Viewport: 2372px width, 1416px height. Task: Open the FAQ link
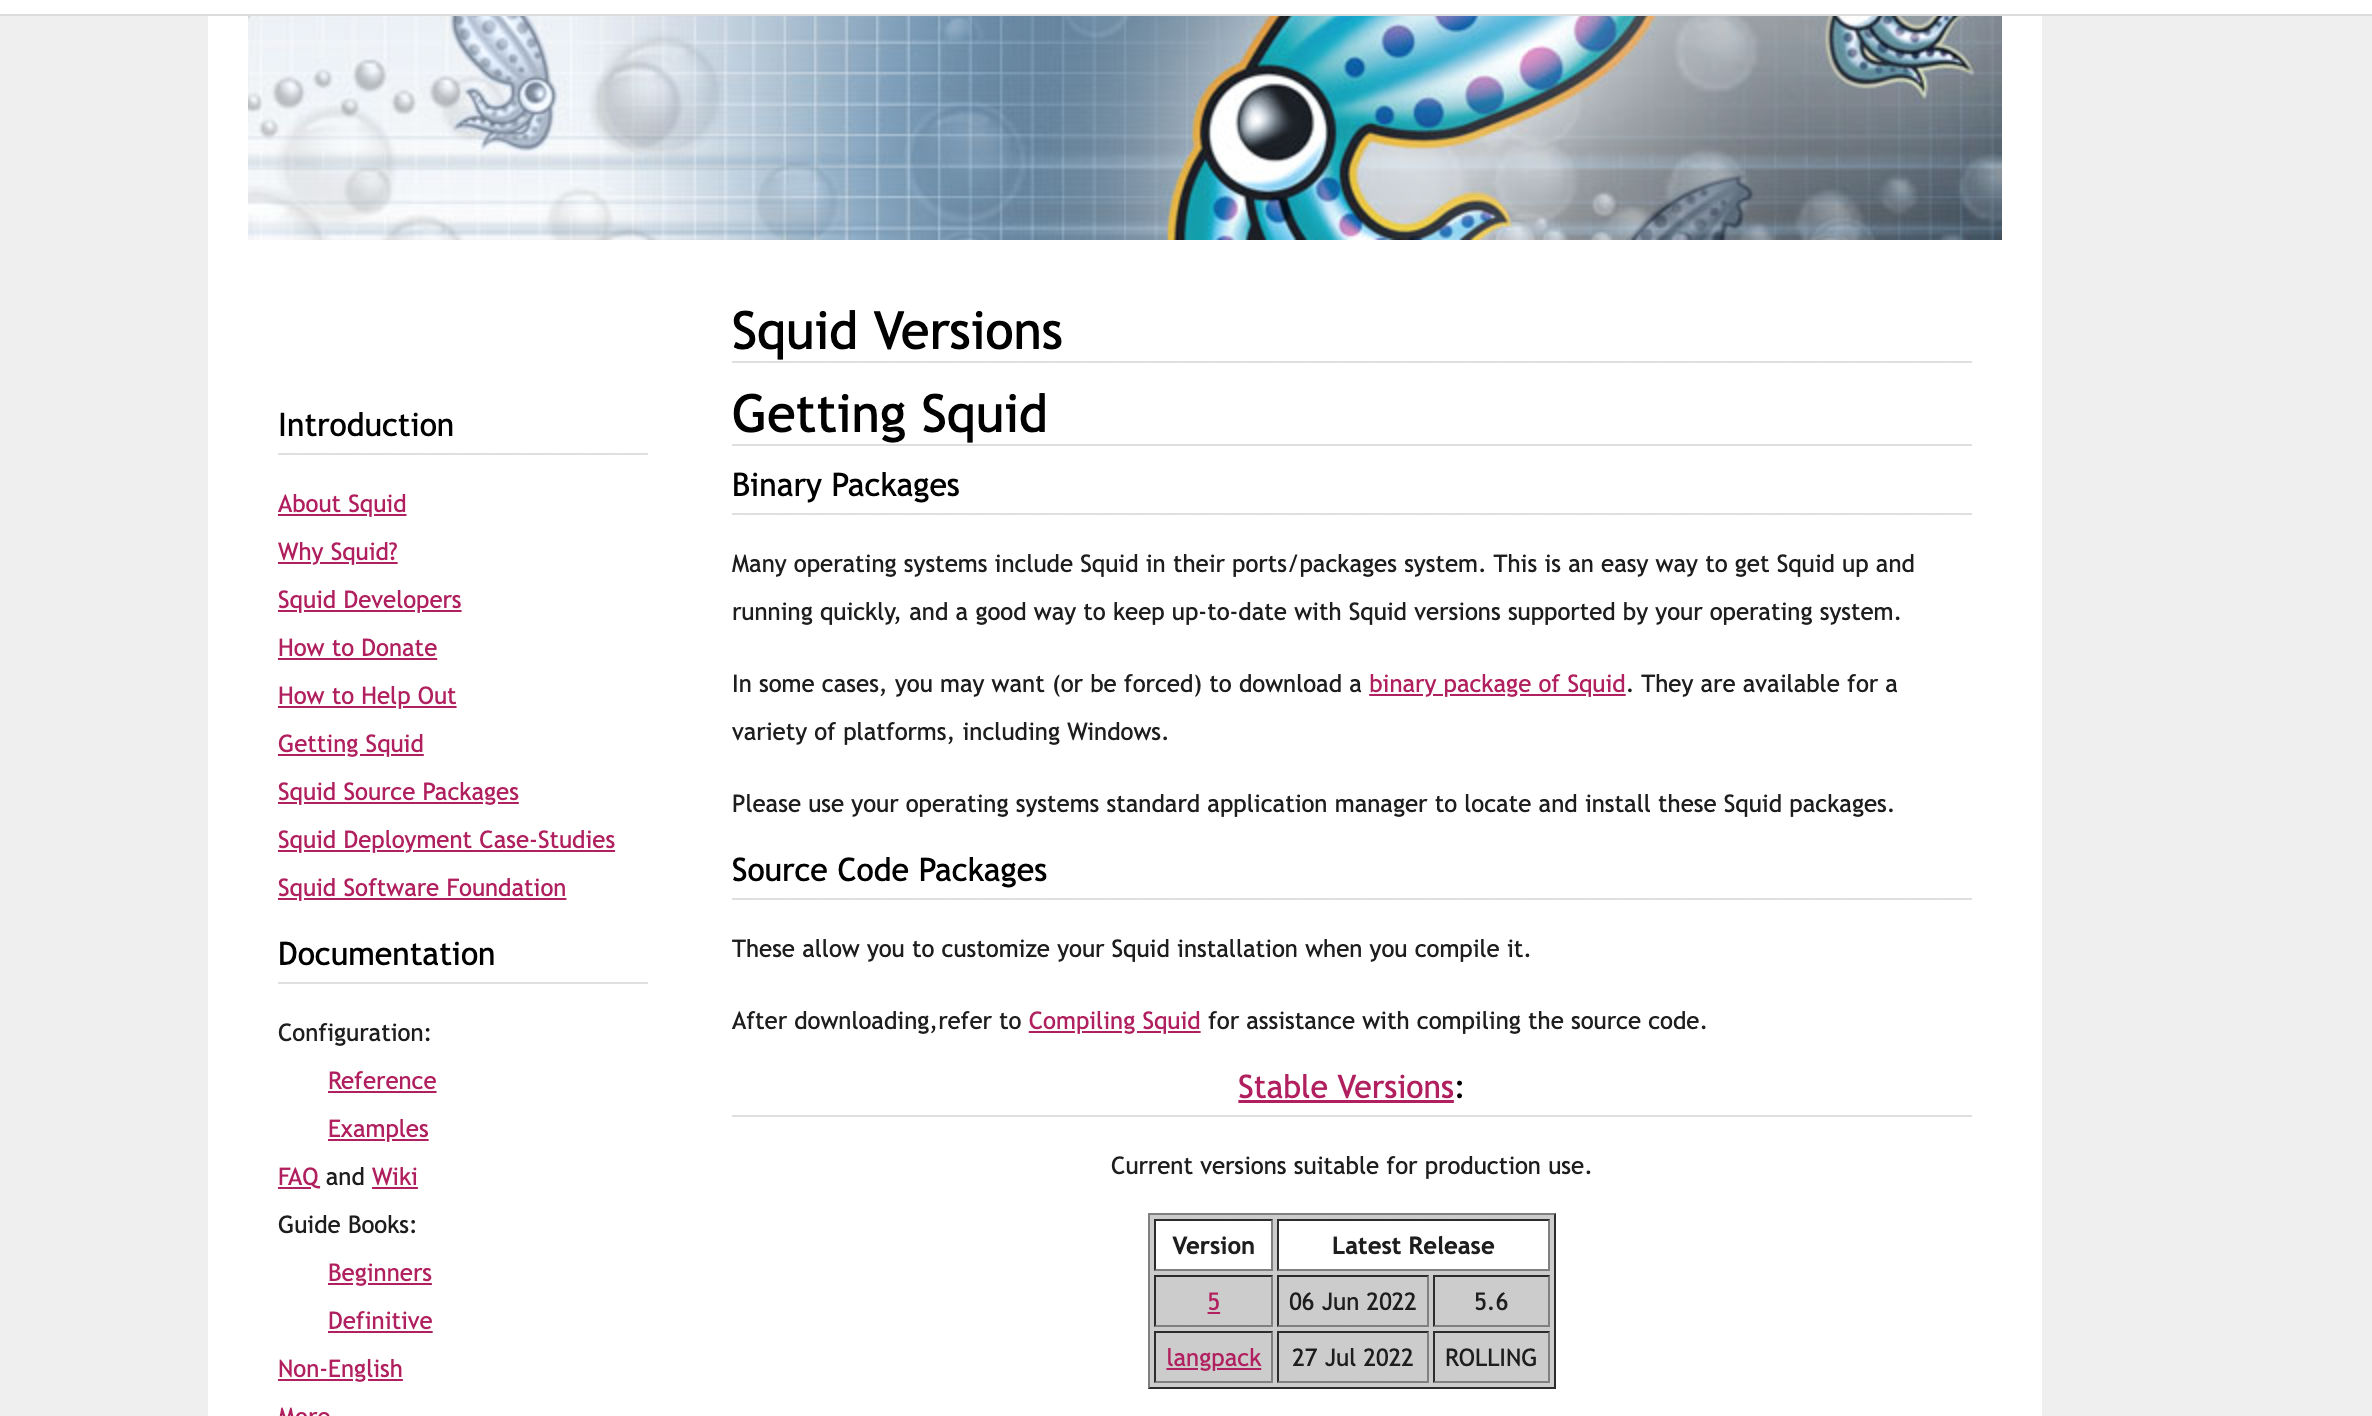pyautogui.click(x=298, y=1177)
